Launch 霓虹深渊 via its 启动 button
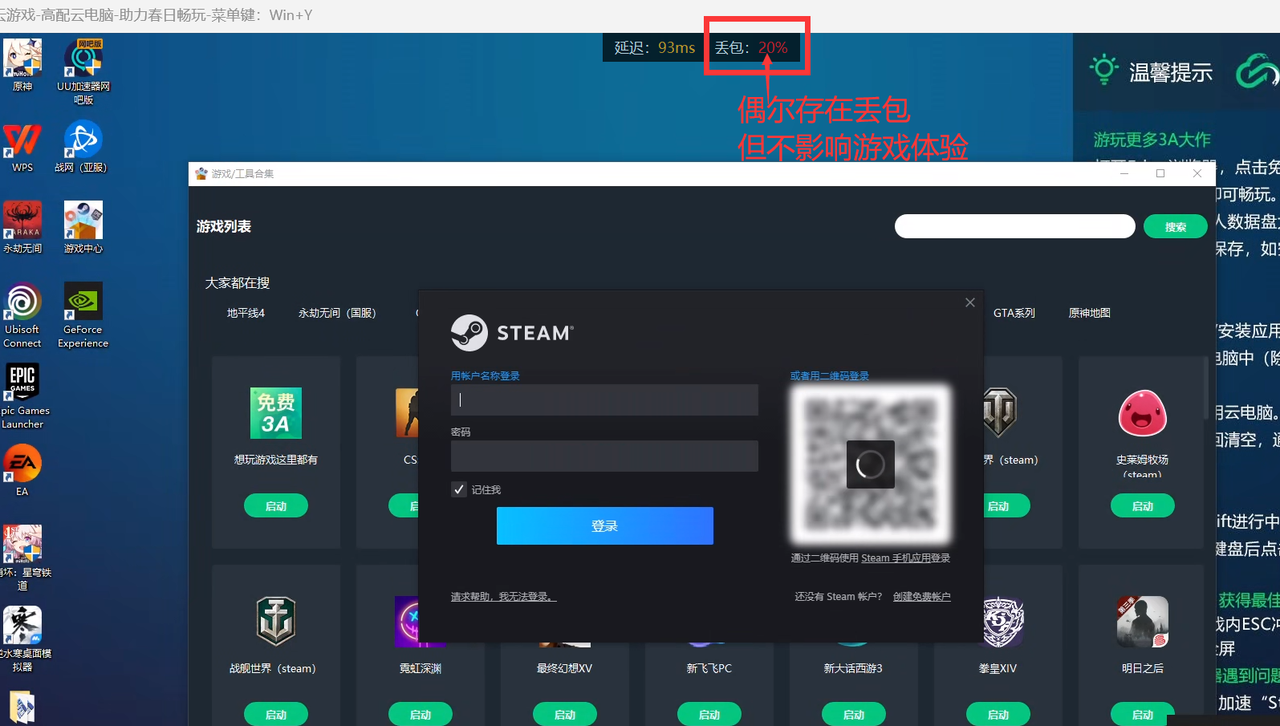1280x726 pixels. pos(420,714)
